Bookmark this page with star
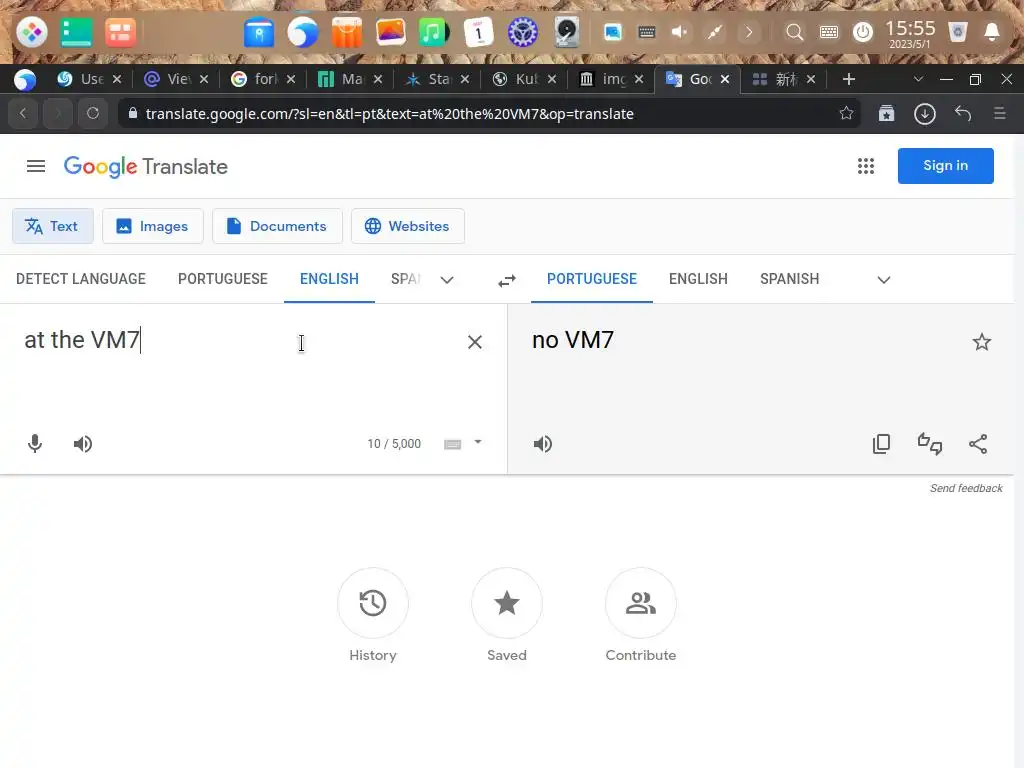 (x=846, y=113)
